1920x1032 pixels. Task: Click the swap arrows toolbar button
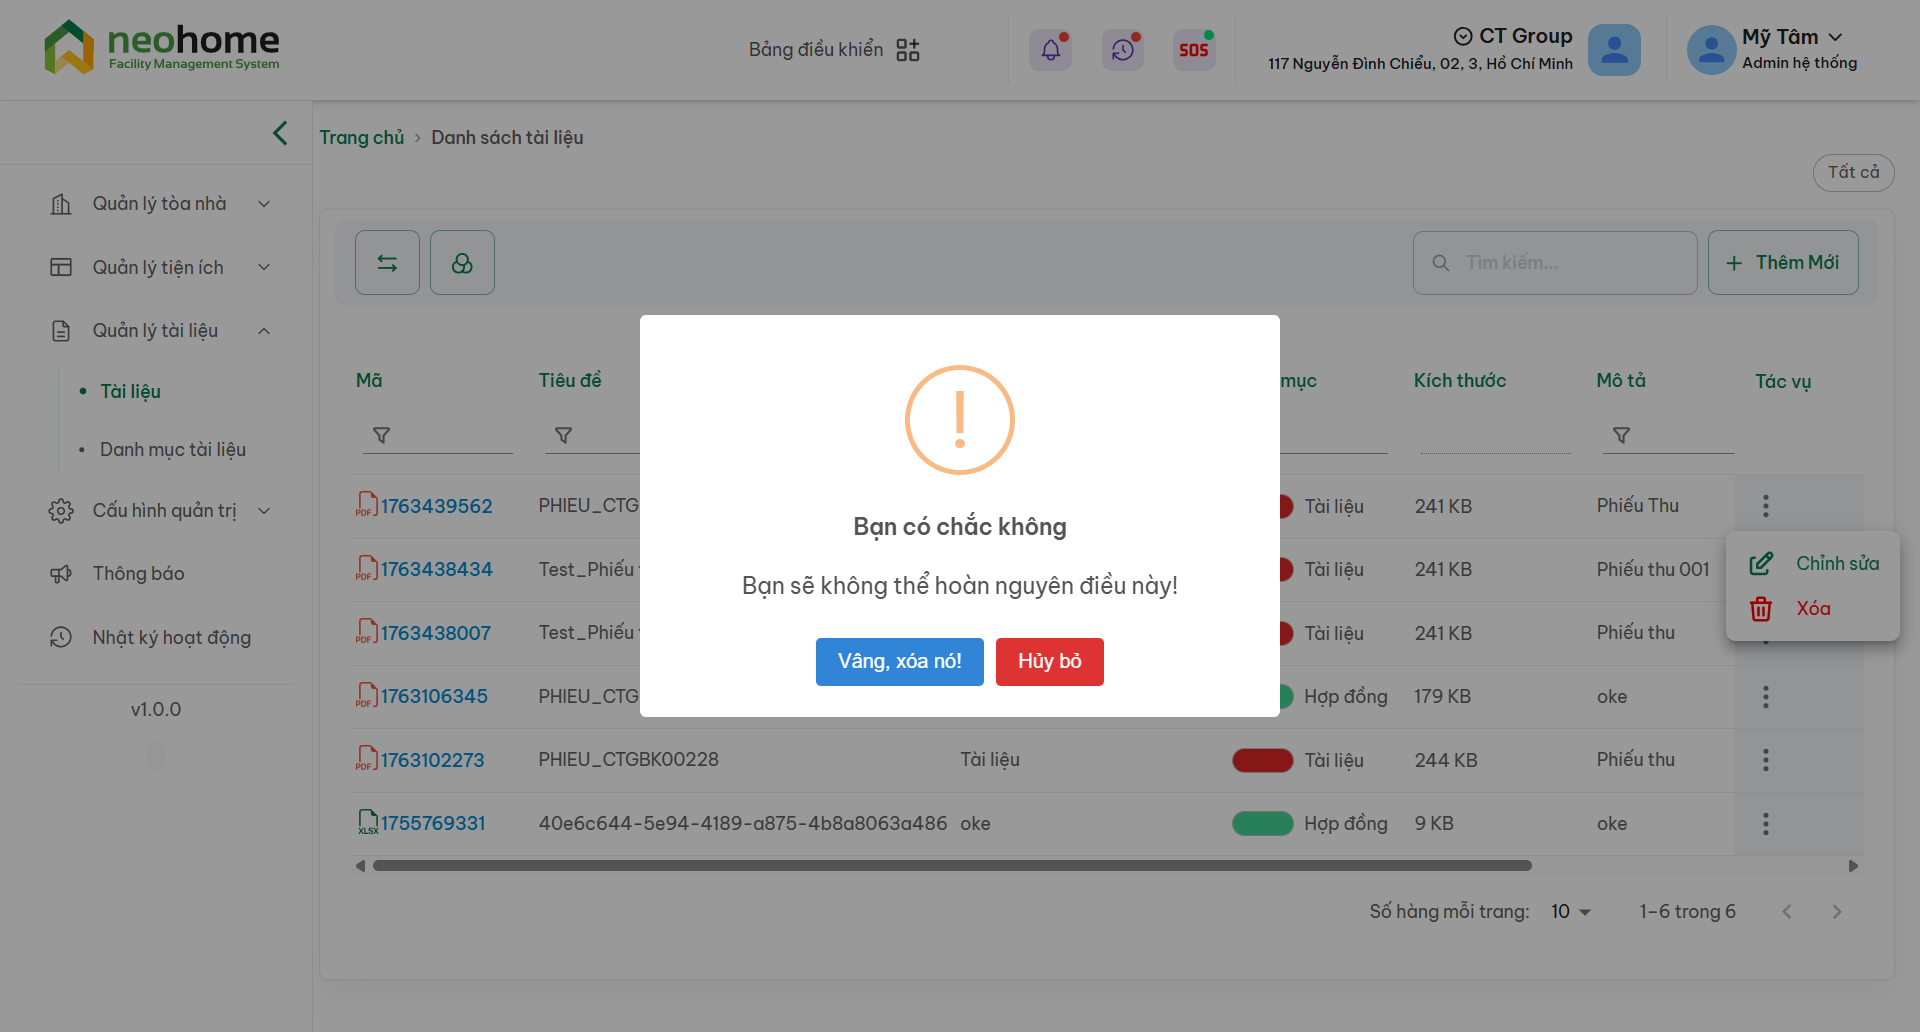point(387,263)
